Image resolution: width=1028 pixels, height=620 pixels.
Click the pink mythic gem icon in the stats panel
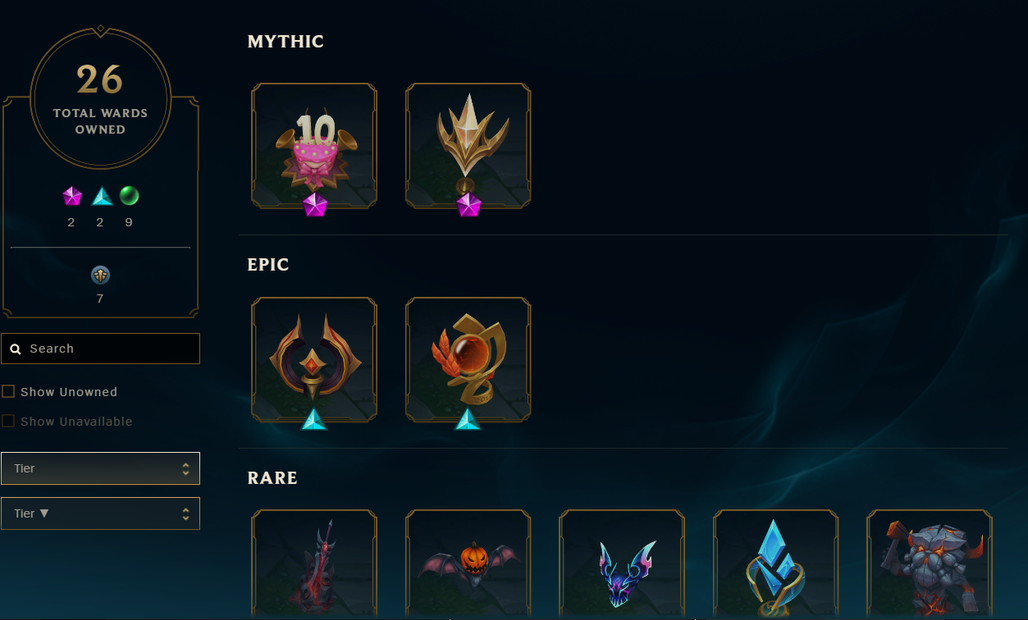point(72,196)
